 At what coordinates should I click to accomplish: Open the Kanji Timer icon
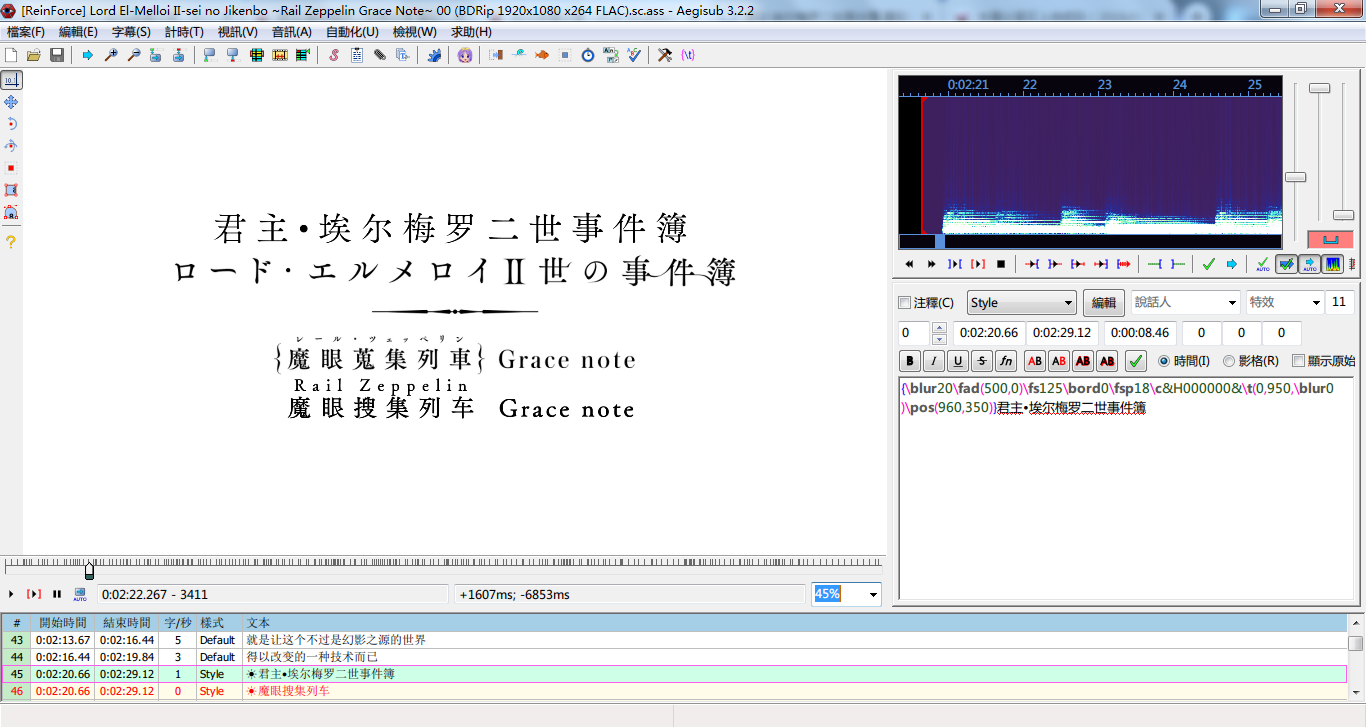[x=611, y=55]
